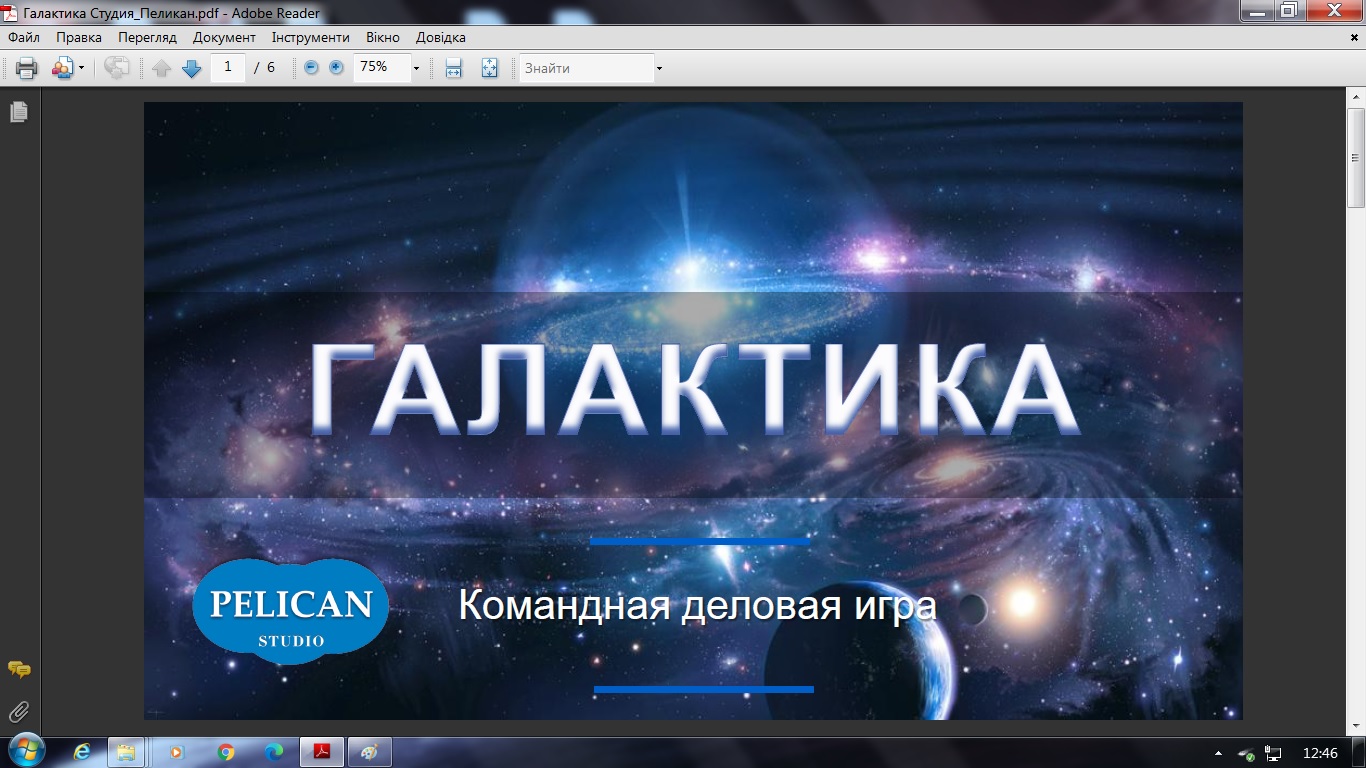
Task: Open the Comments panel in left sidebar
Action: 19,670
